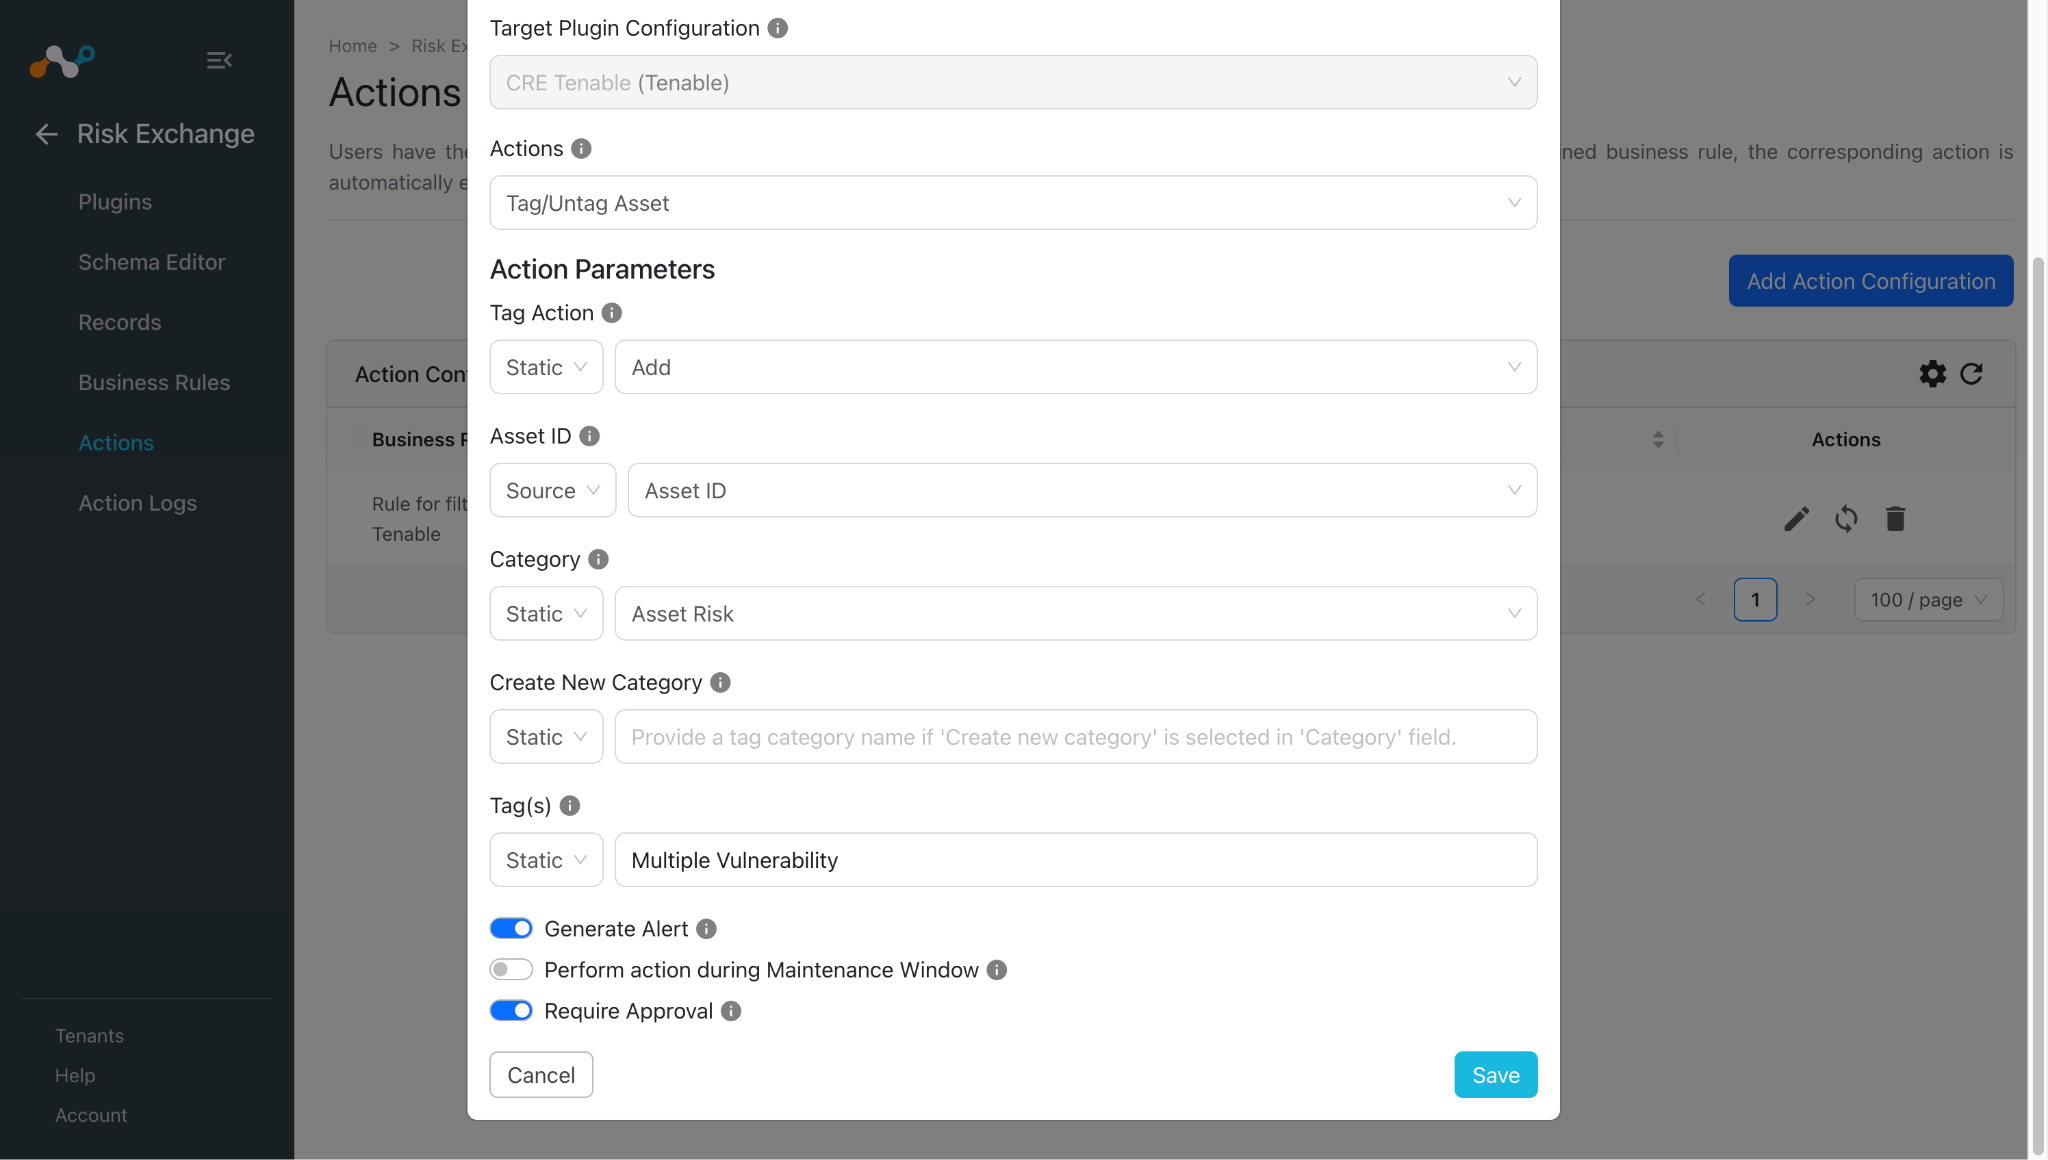The width and height of the screenshot is (2048, 1160).
Task: Click the back arrow beside Risk Exchange
Action: [47, 134]
